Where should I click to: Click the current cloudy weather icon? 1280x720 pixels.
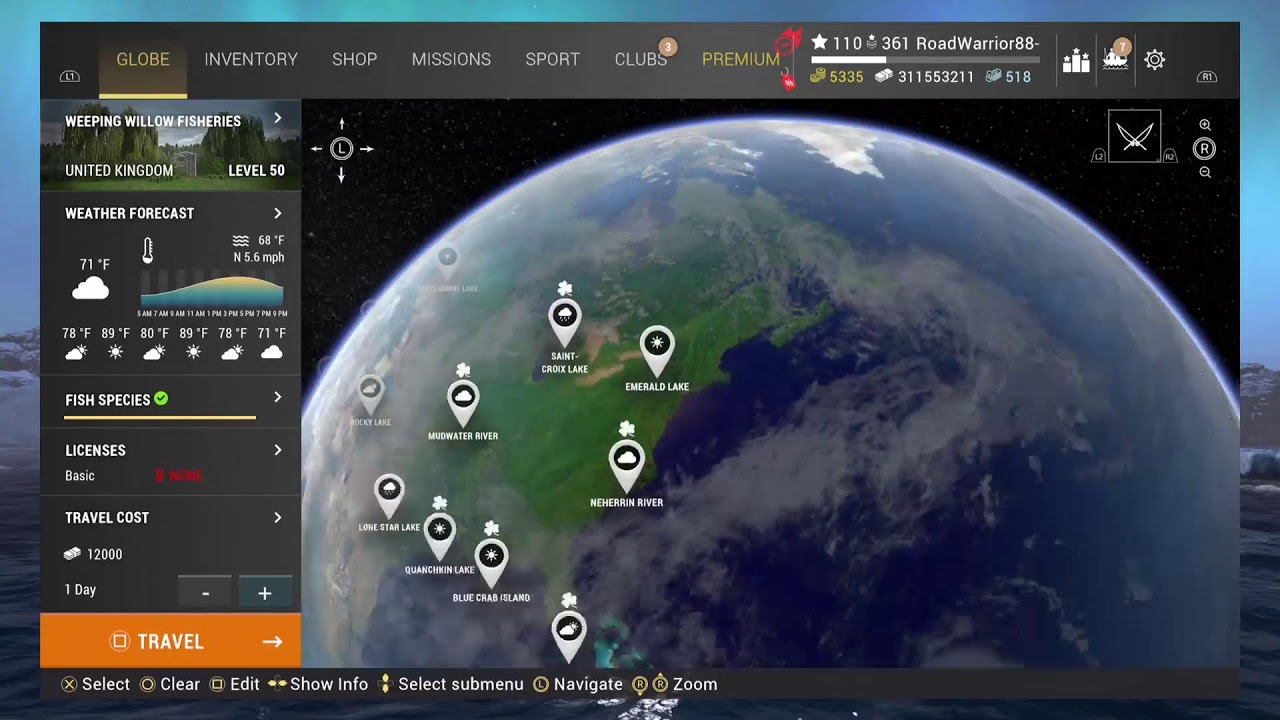click(90, 290)
